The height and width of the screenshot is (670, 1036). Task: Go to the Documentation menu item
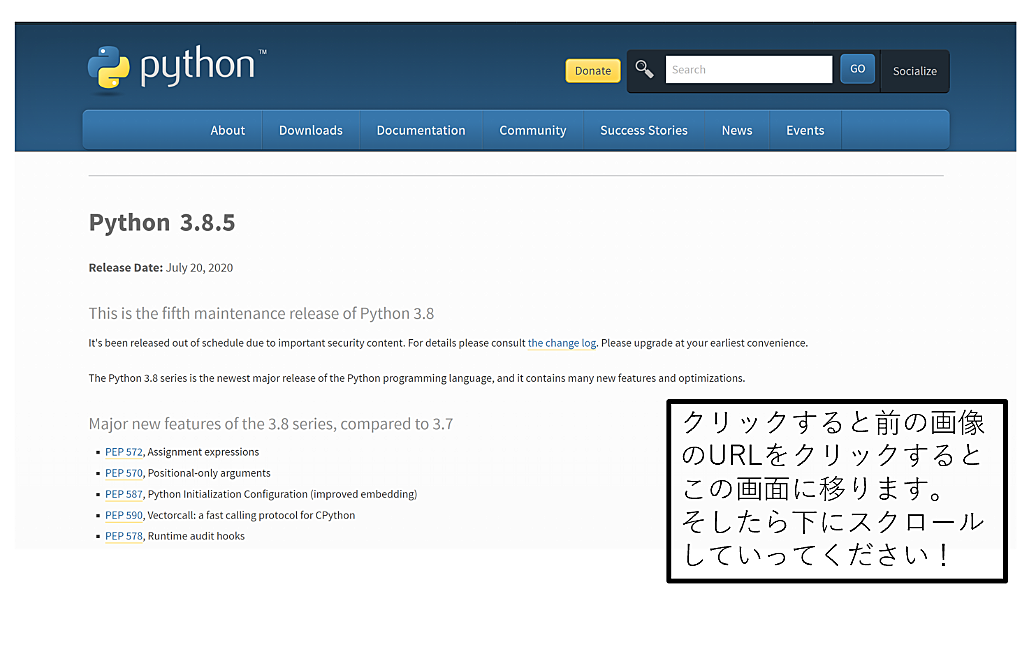(421, 130)
